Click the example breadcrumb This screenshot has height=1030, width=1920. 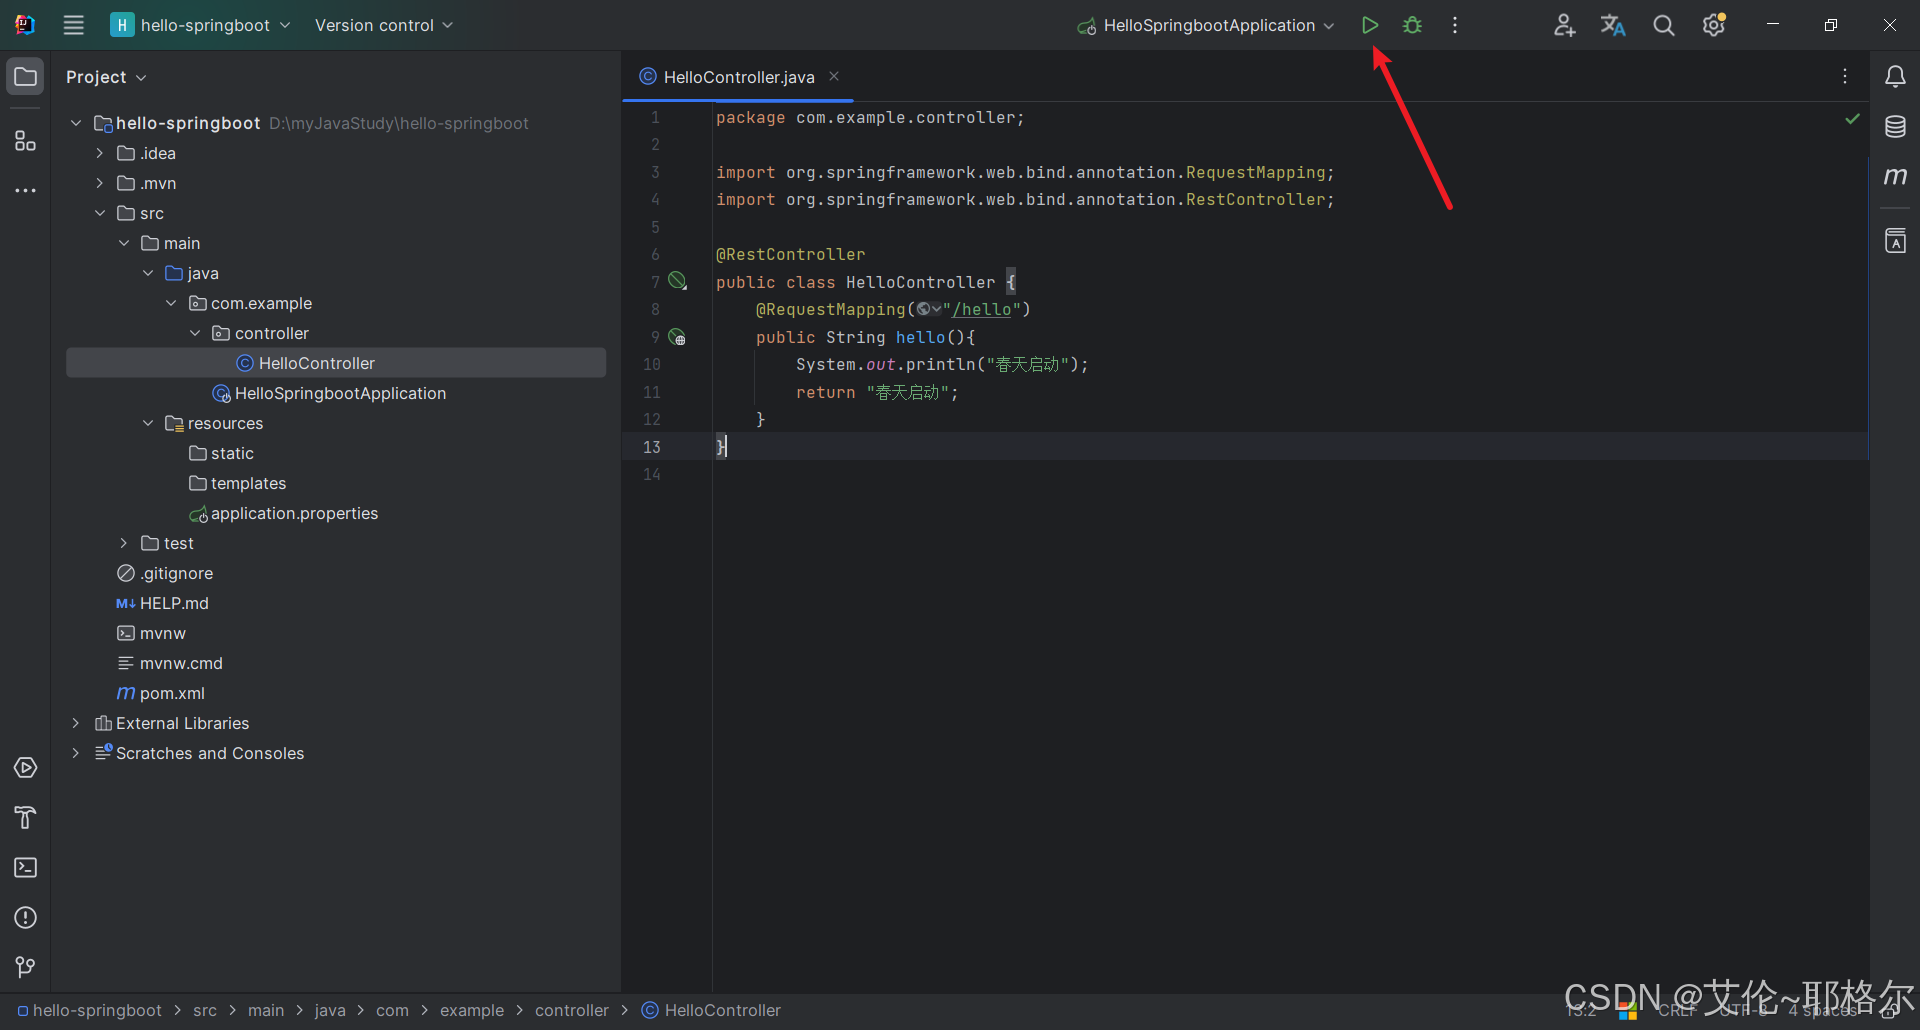[472, 1011]
